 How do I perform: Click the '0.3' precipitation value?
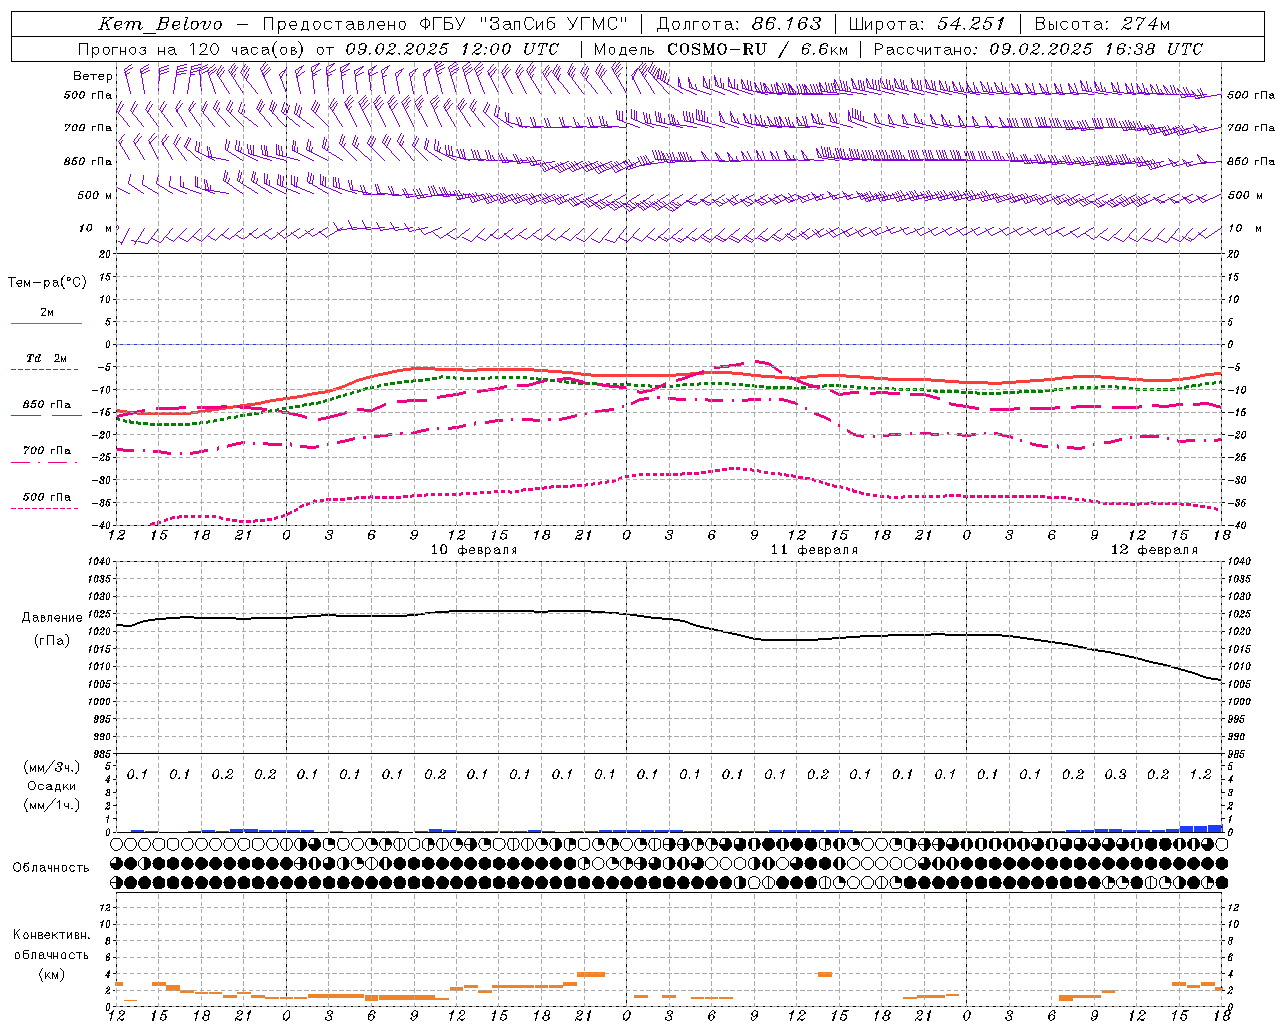coord(1115,775)
